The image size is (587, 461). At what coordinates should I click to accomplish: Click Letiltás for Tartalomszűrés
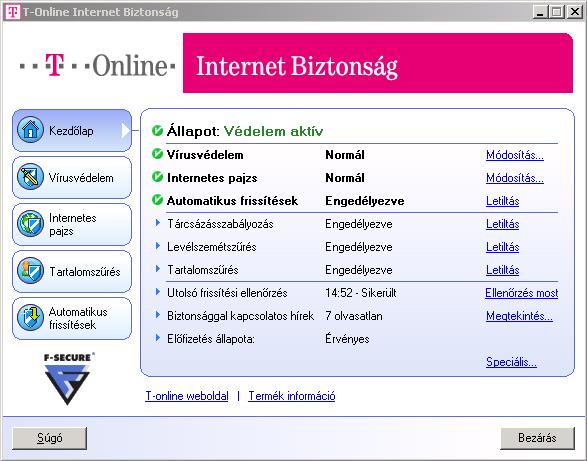pos(502,270)
